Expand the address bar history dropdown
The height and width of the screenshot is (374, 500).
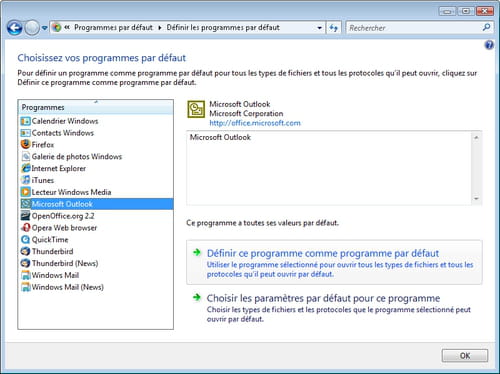pyautogui.click(x=320, y=28)
